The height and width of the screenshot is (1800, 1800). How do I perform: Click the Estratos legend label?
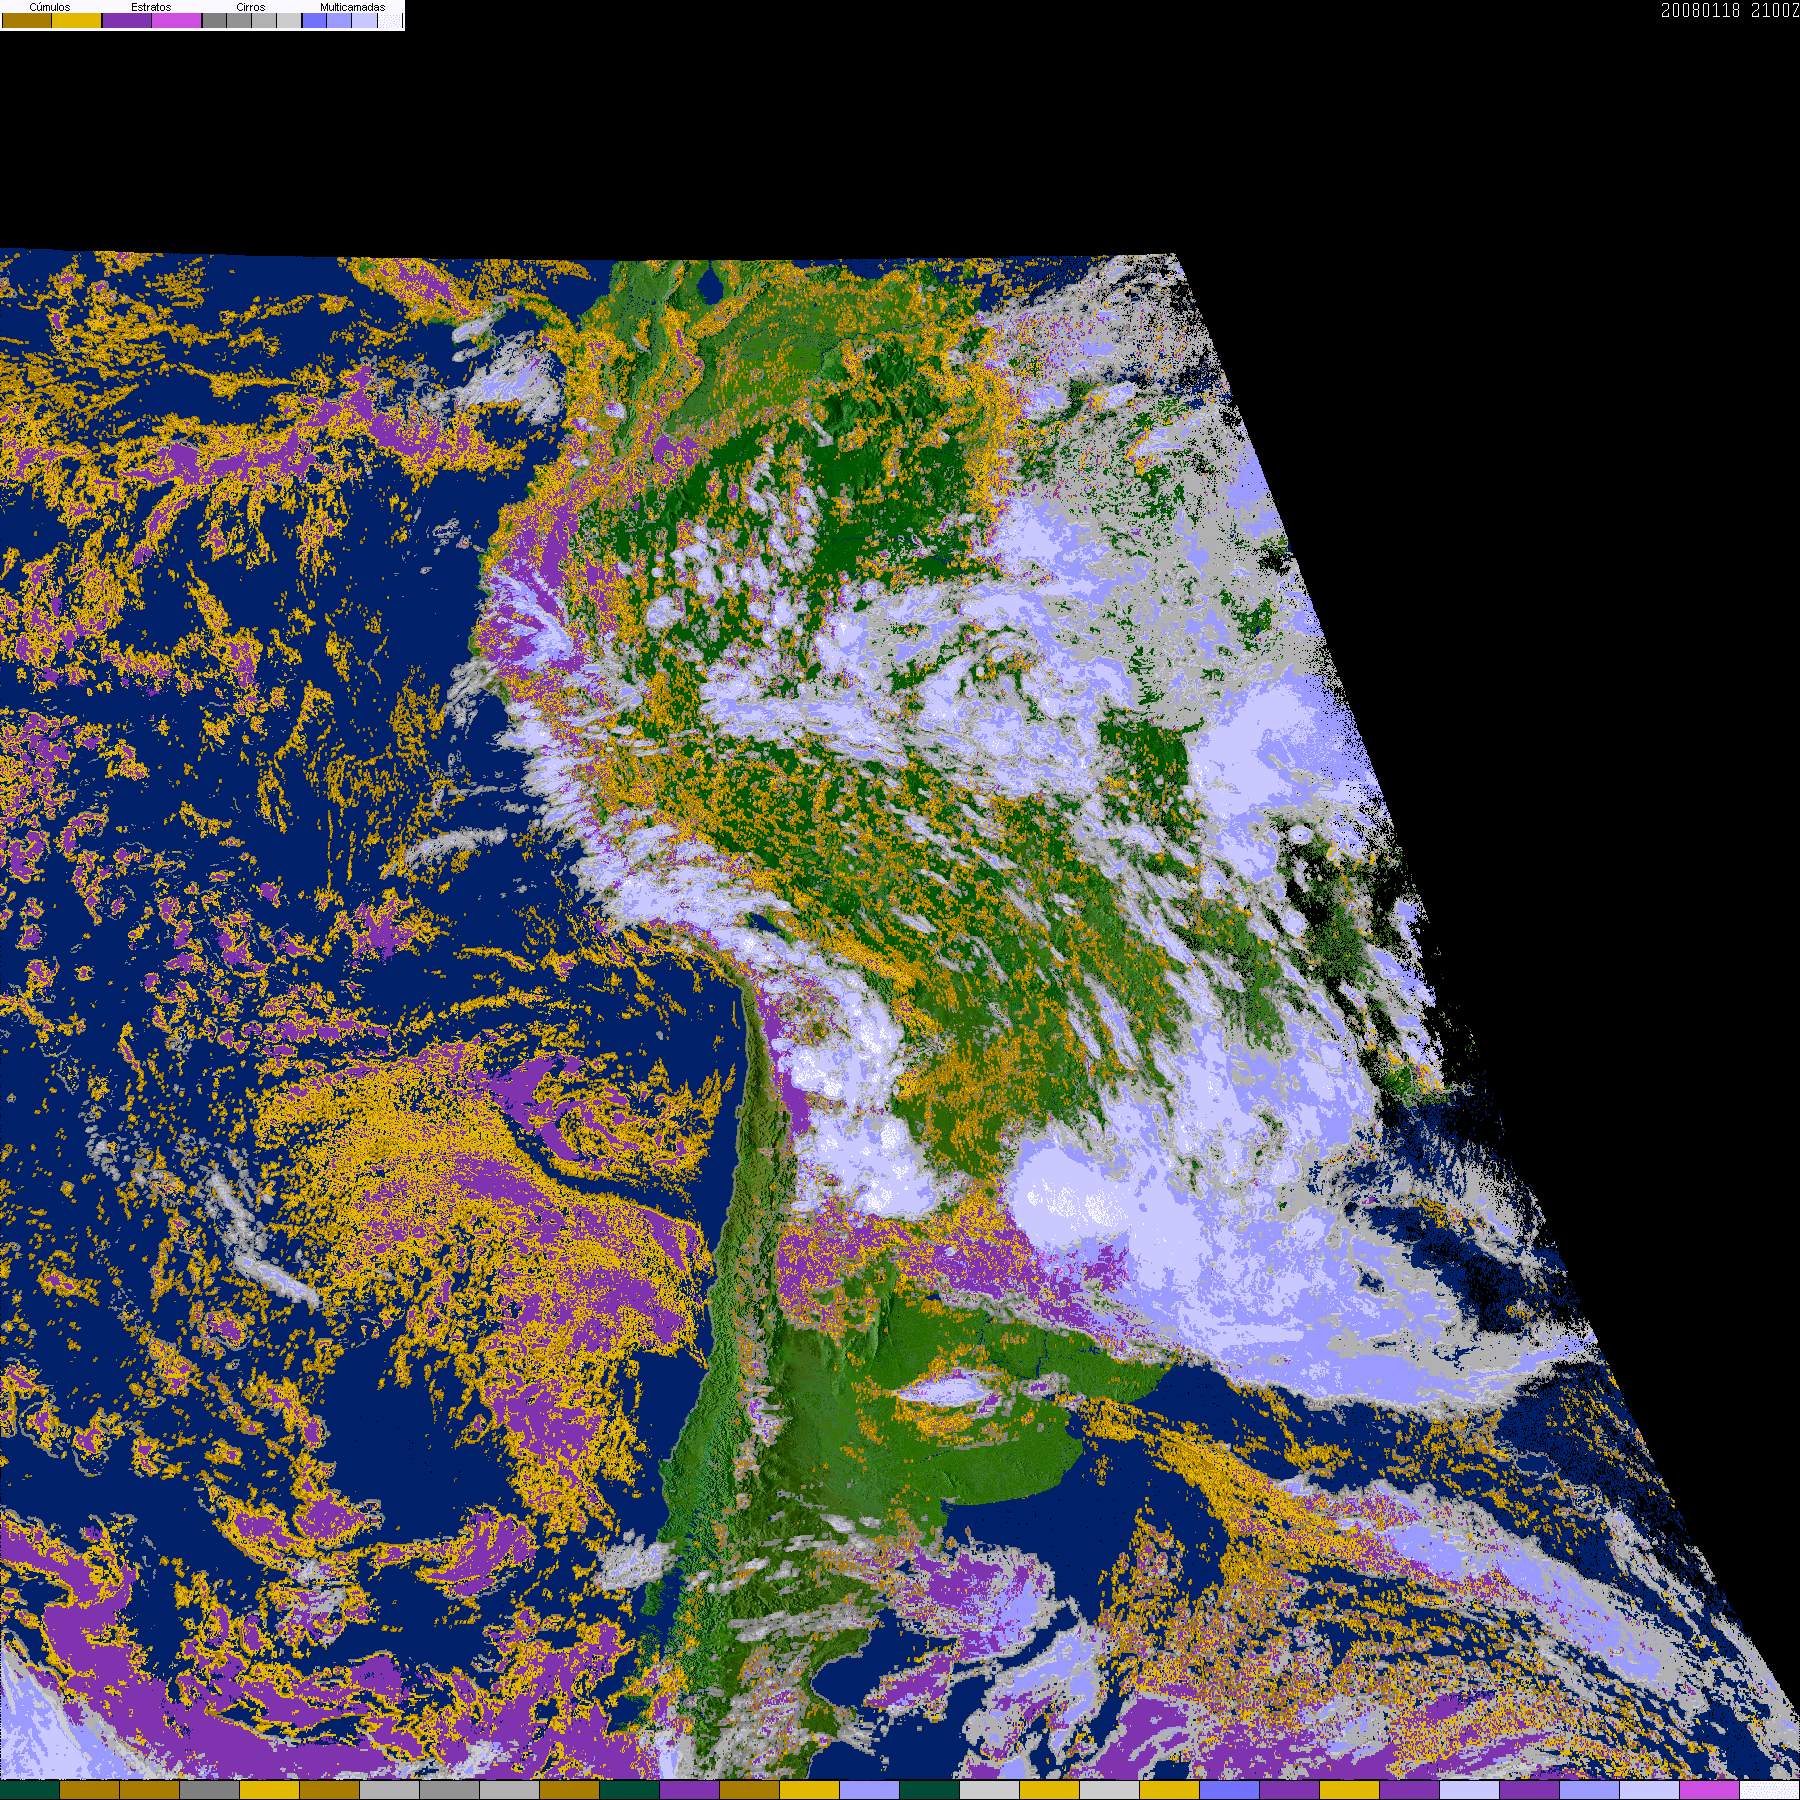pyautogui.click(x=151, y=7)
